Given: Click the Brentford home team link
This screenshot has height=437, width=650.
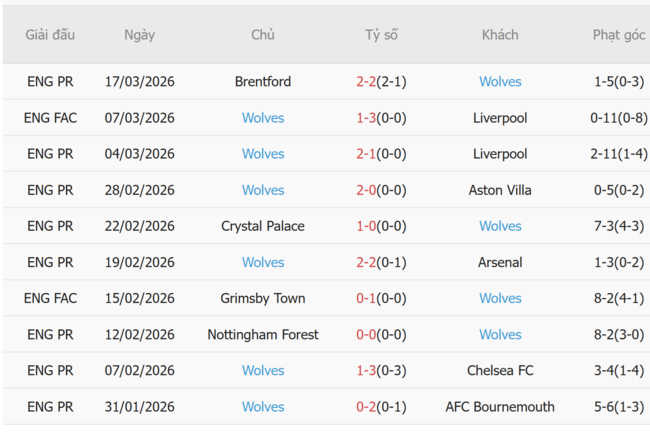Looking at the screenshot, I should [263, 82].
